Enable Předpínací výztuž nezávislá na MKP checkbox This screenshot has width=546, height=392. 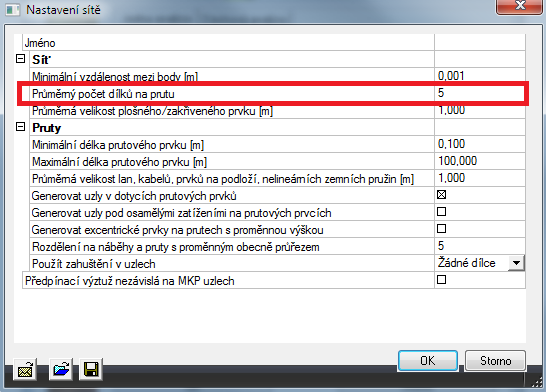(x=441, y=280)
